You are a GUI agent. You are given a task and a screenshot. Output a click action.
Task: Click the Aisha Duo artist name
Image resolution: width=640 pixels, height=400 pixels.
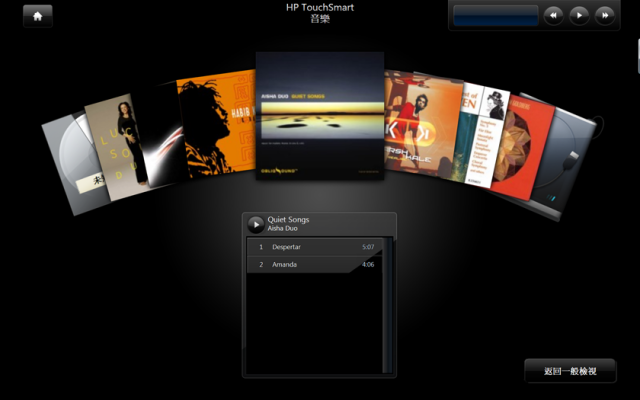[x=282, y=229]
